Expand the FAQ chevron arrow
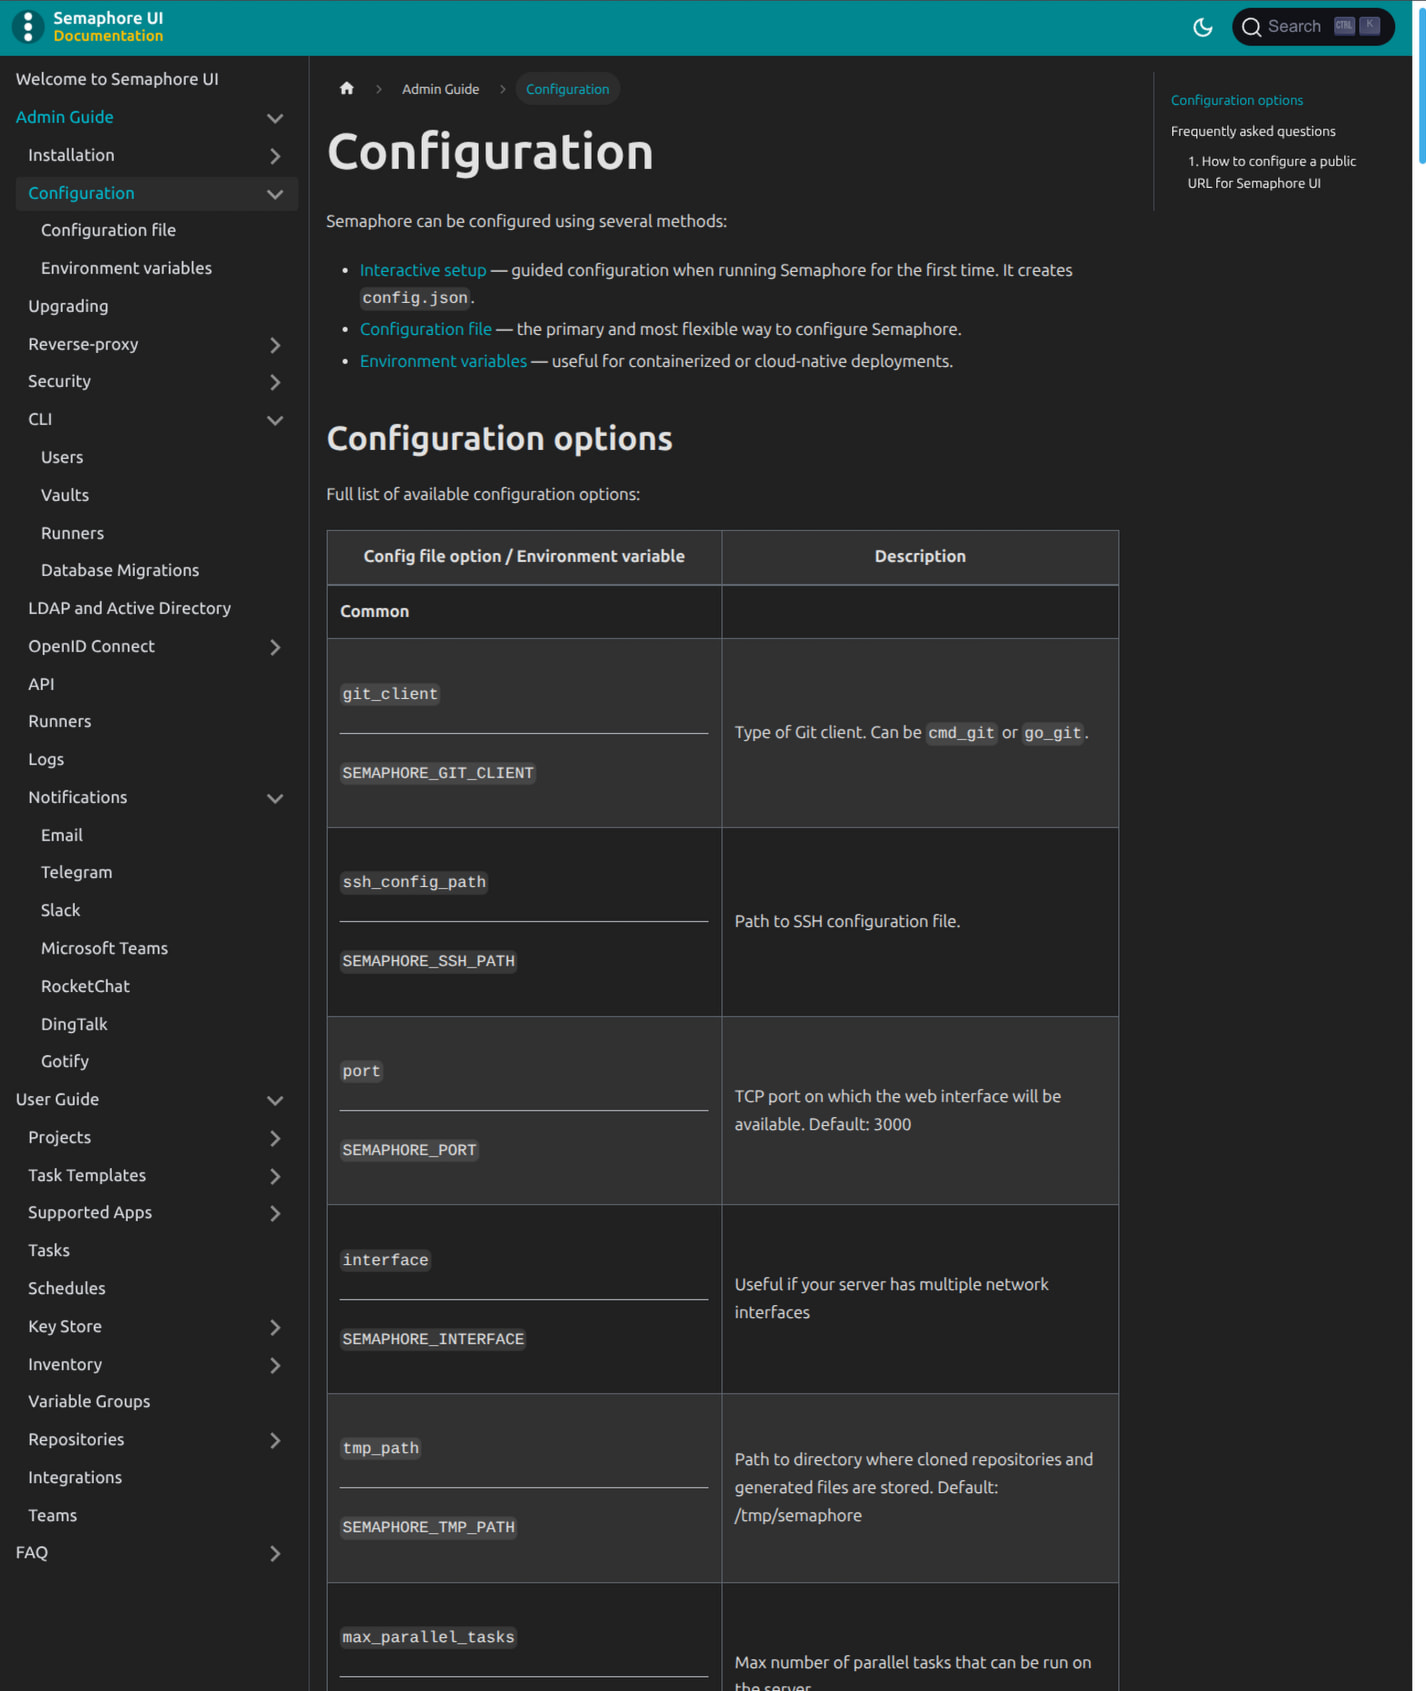1426x1691 pixels. pos(275,1553)
